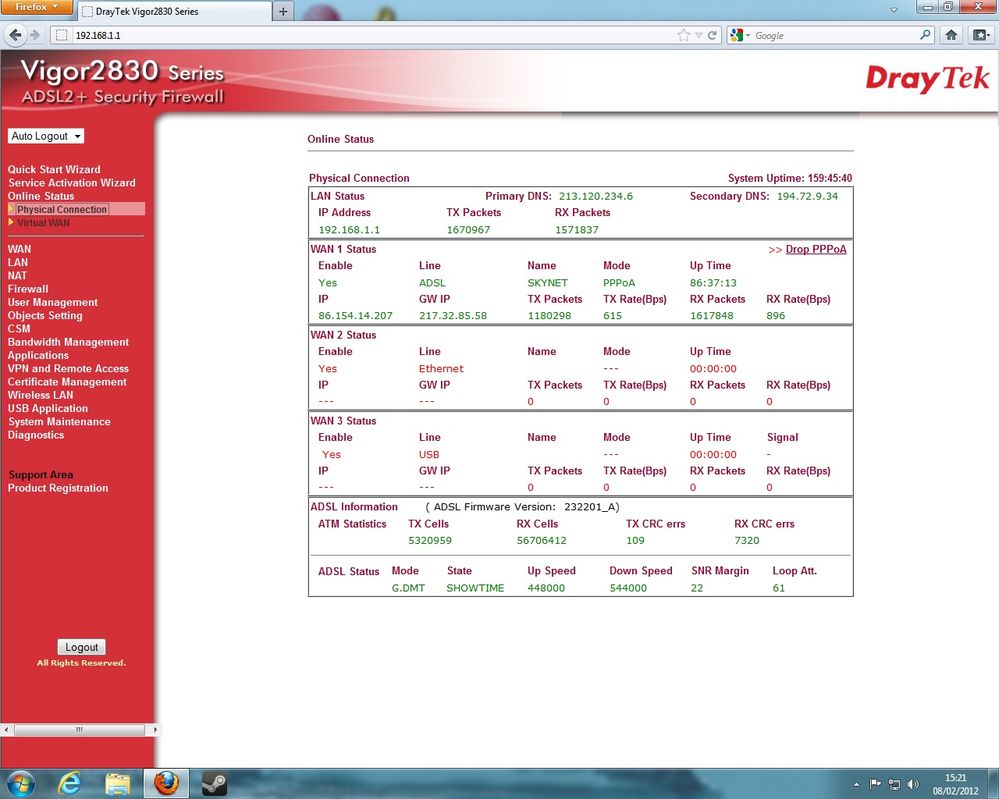The image size is (999, 799).
Task: Expand hidden icons in the system tray
Action: 856,784
